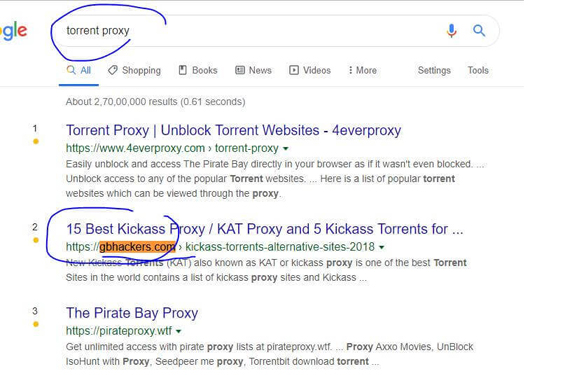Expand the 4everproxy.com URL dropdown arrow
568x375 pixels.
click(x=285, y=149)
